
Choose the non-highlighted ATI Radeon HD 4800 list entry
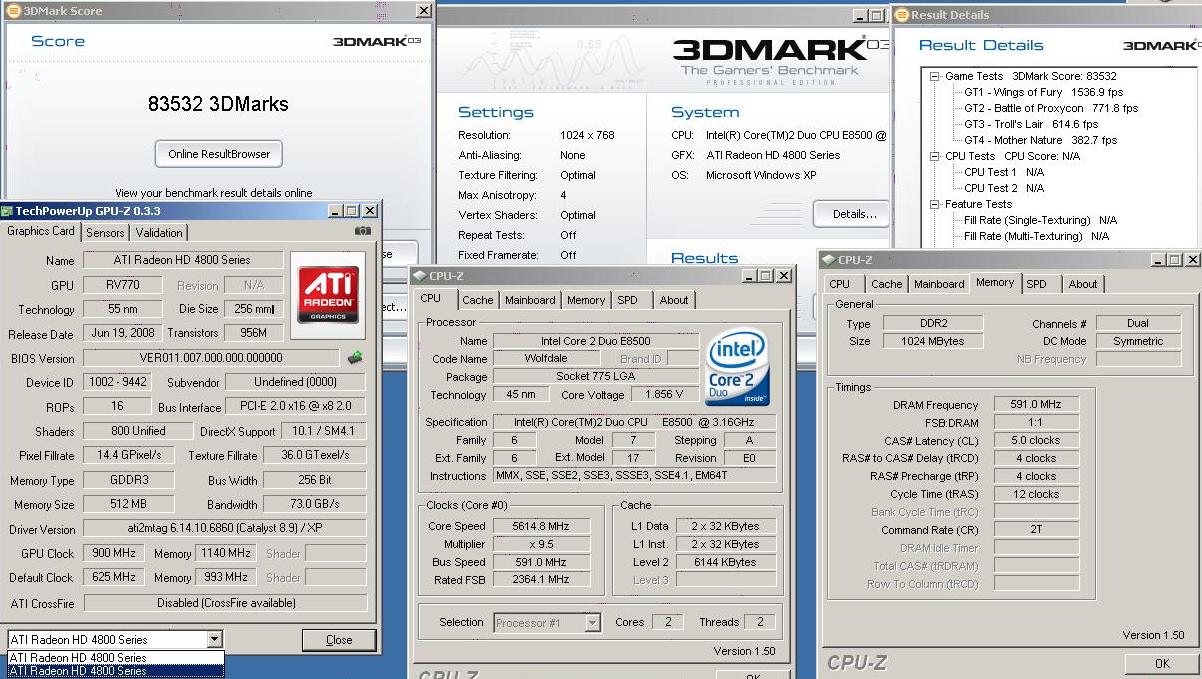(116, 658)
